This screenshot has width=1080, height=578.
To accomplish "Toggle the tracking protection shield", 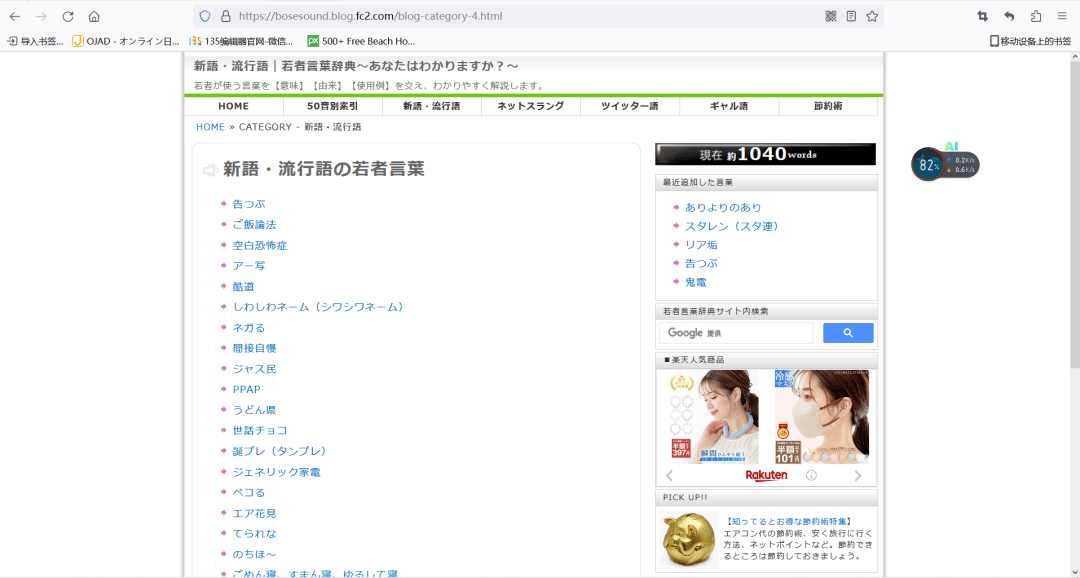I will coord(203,16).
